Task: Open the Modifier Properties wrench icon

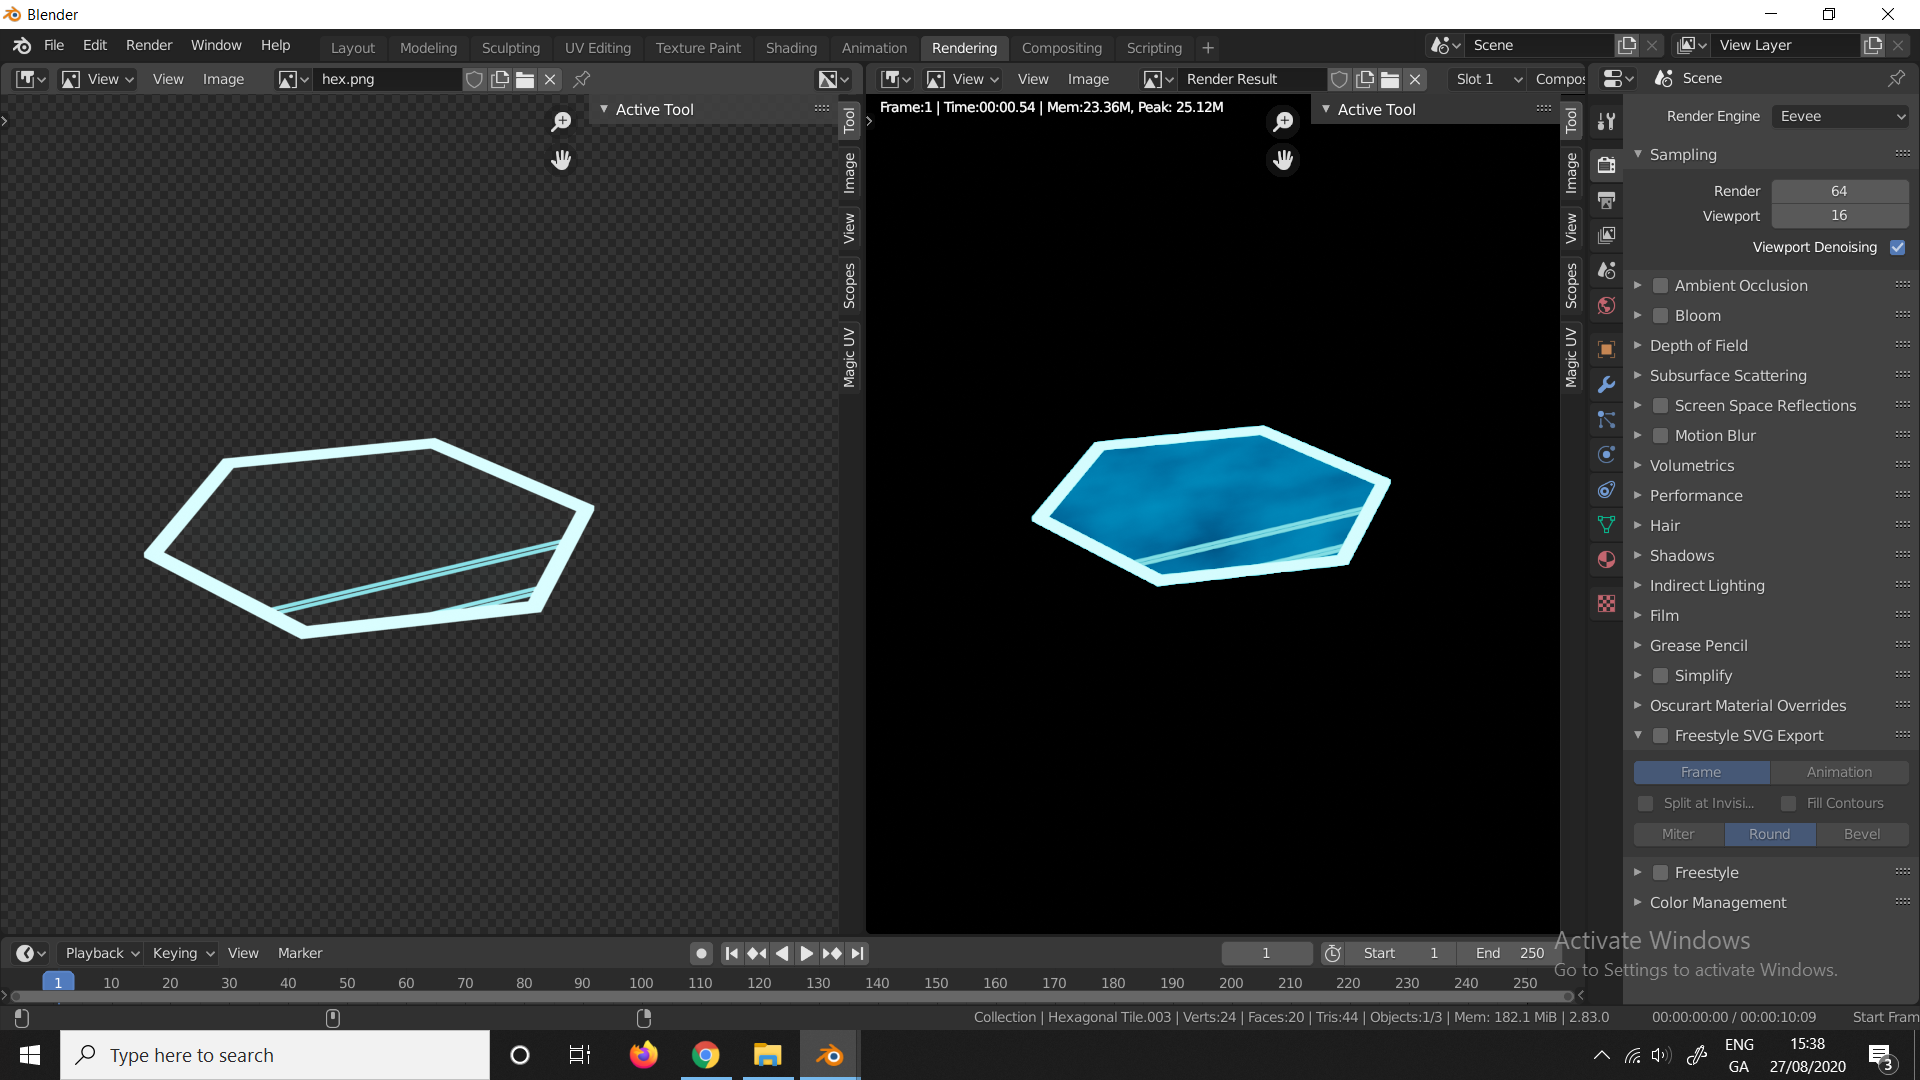Action: (1606, 384)
